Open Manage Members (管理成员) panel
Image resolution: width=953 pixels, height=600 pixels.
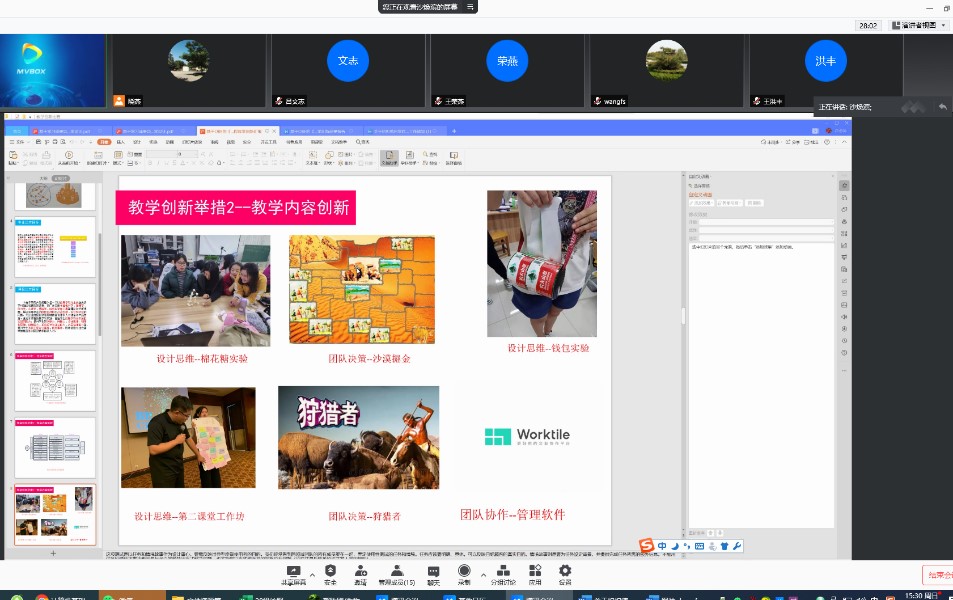tap(397, 572)
